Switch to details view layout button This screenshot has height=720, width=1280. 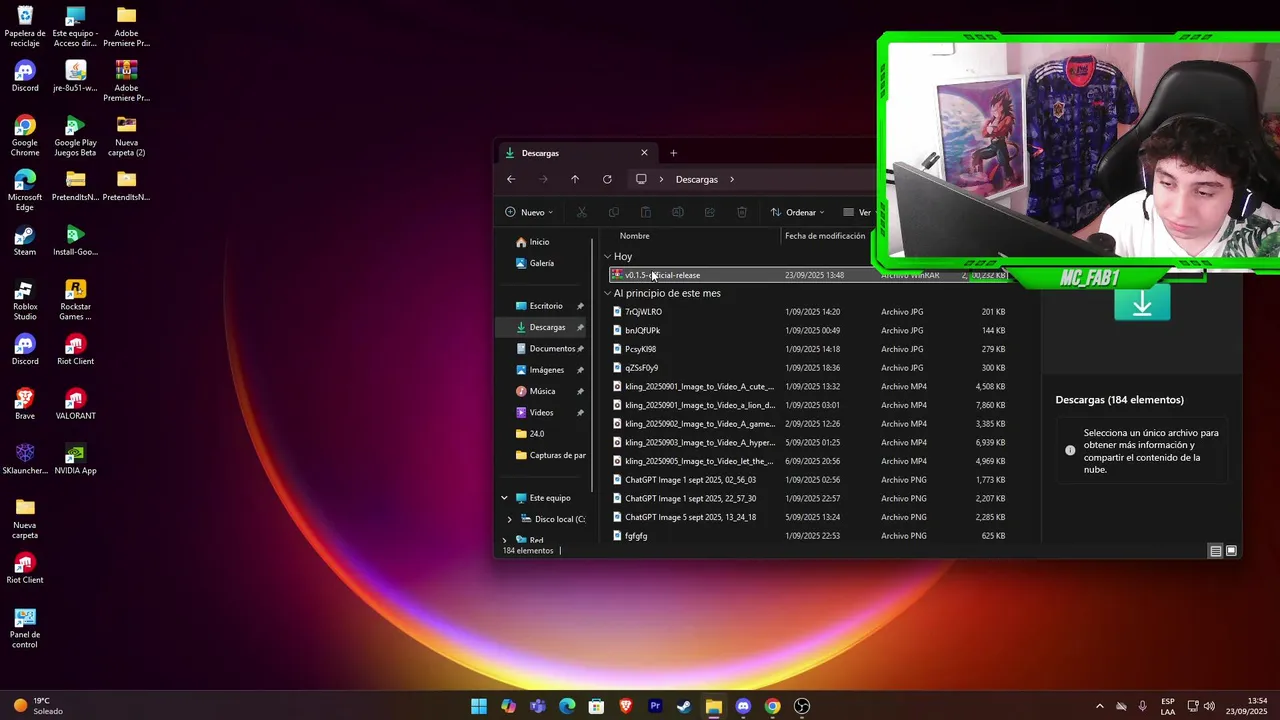pyautogui.click(x=1215, y=551)
